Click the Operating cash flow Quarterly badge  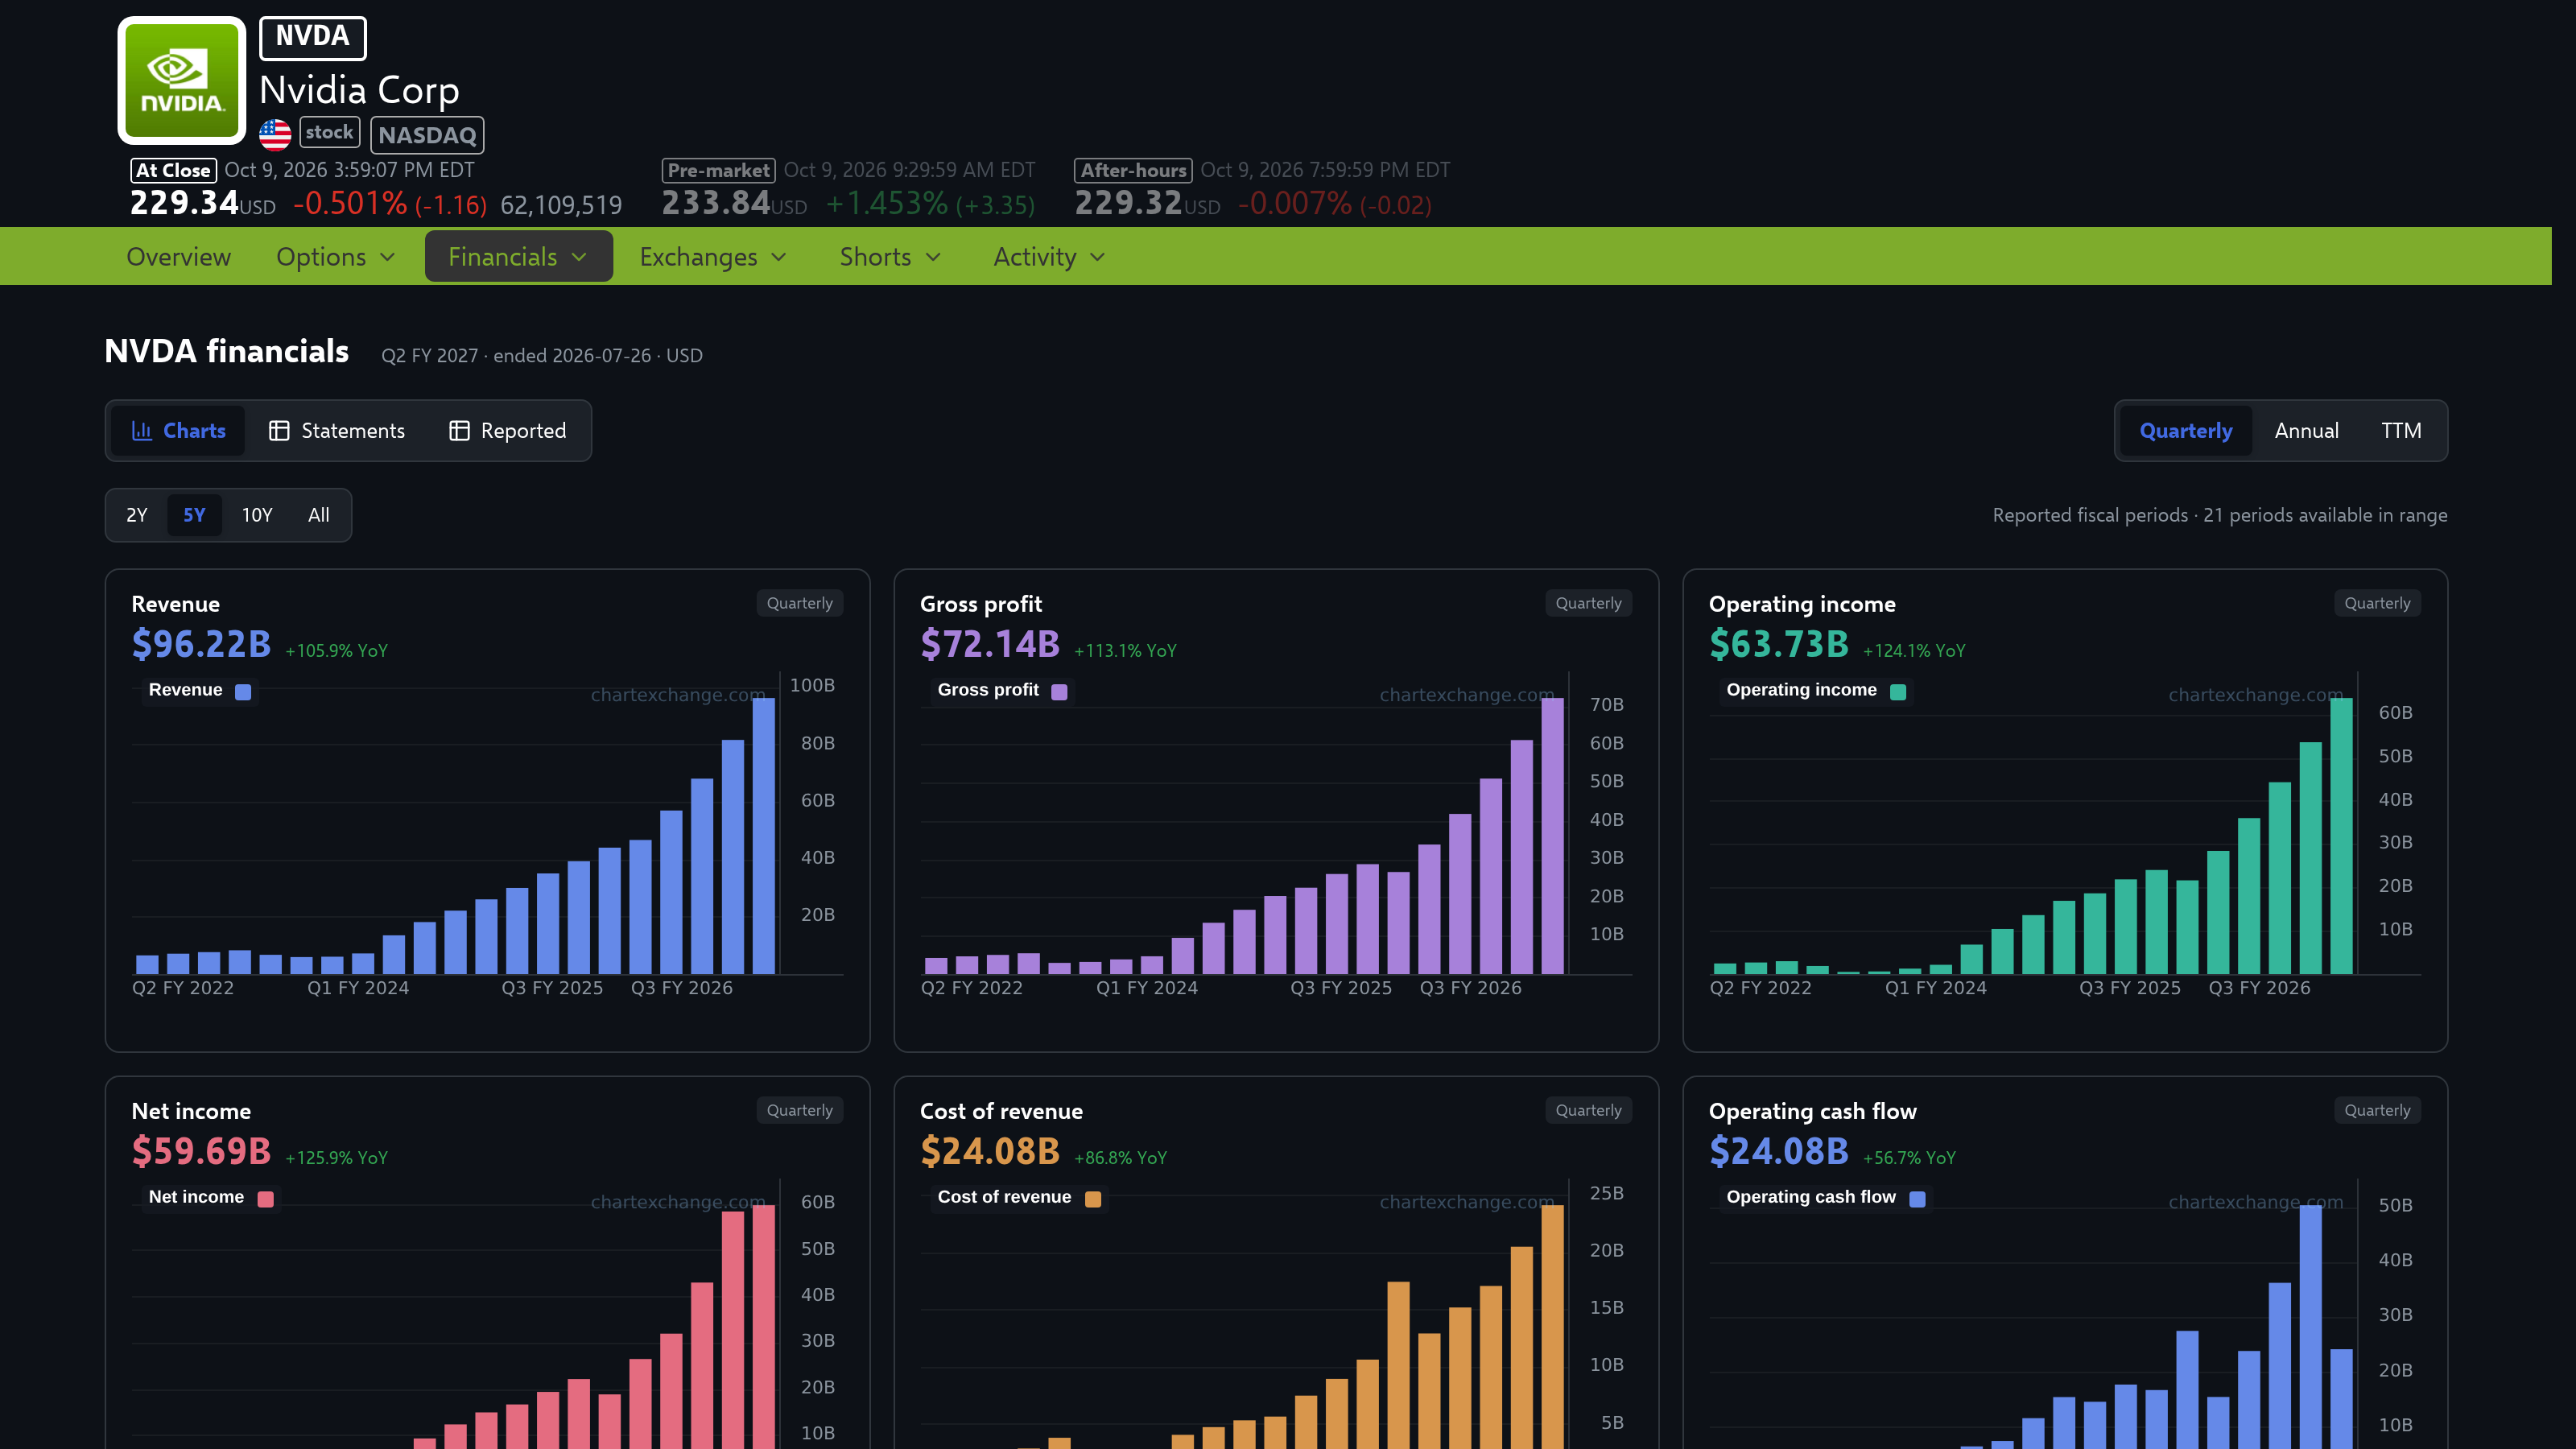pos(2377,1110)
